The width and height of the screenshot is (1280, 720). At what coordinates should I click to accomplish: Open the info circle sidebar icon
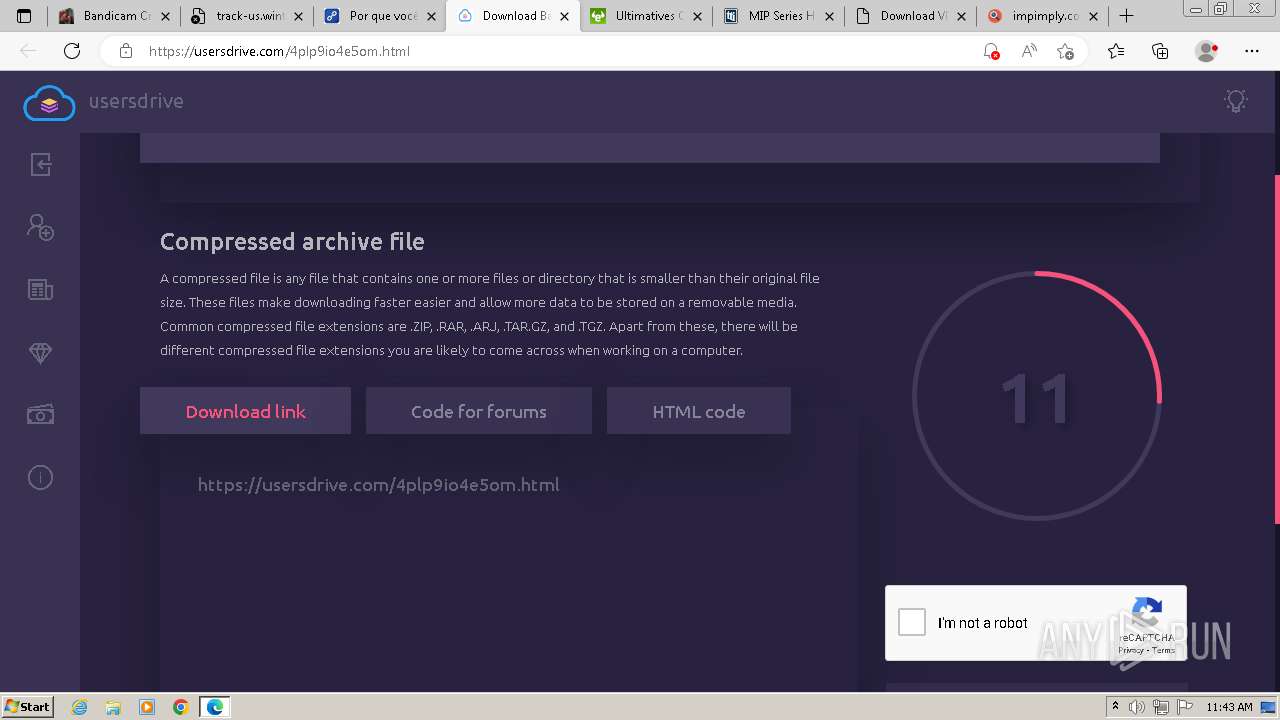[x=40, y=477]
